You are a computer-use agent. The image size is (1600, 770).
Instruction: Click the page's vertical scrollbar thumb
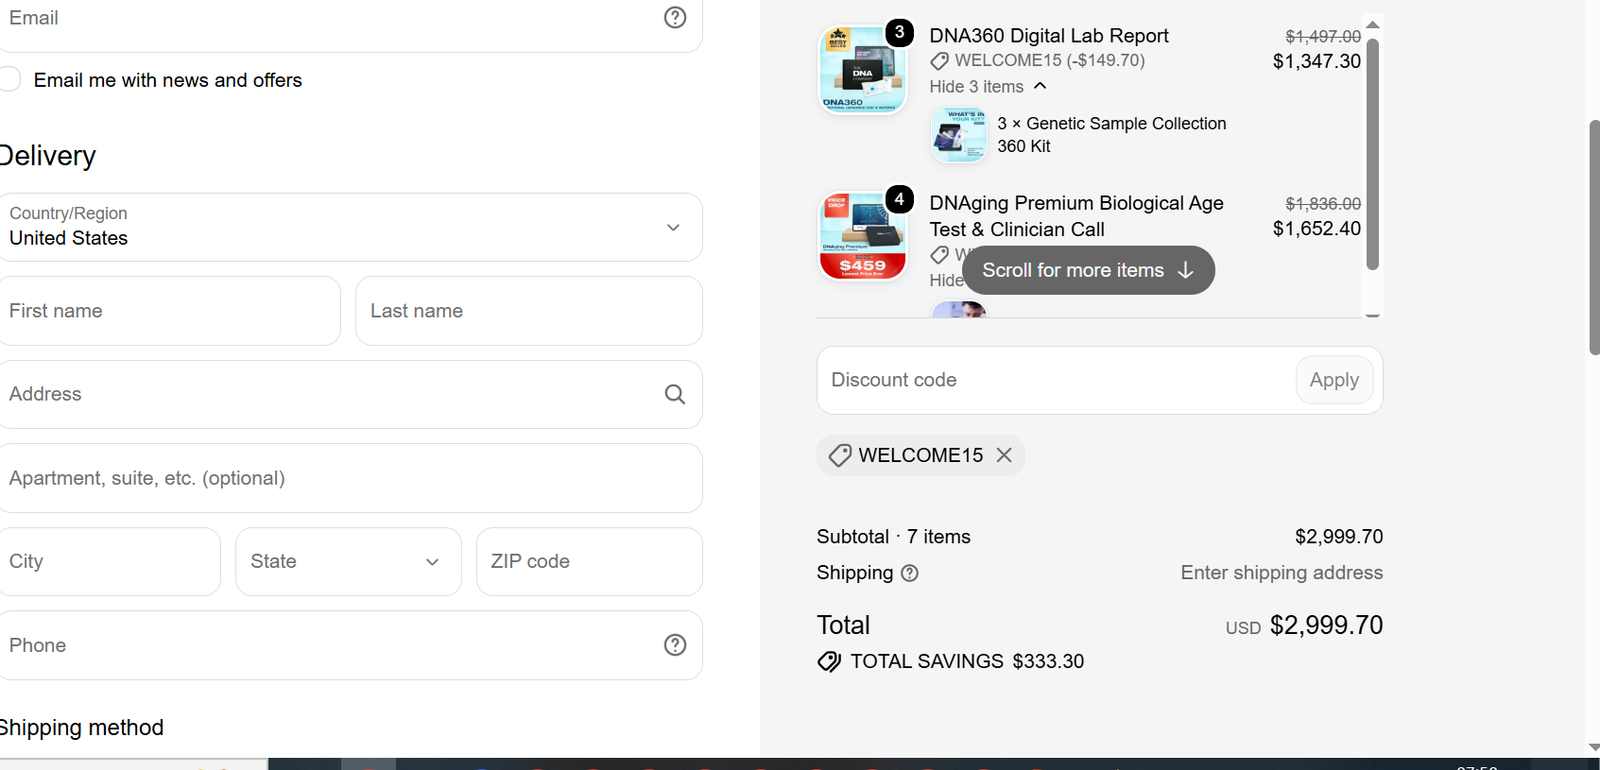click(1594, 237)
